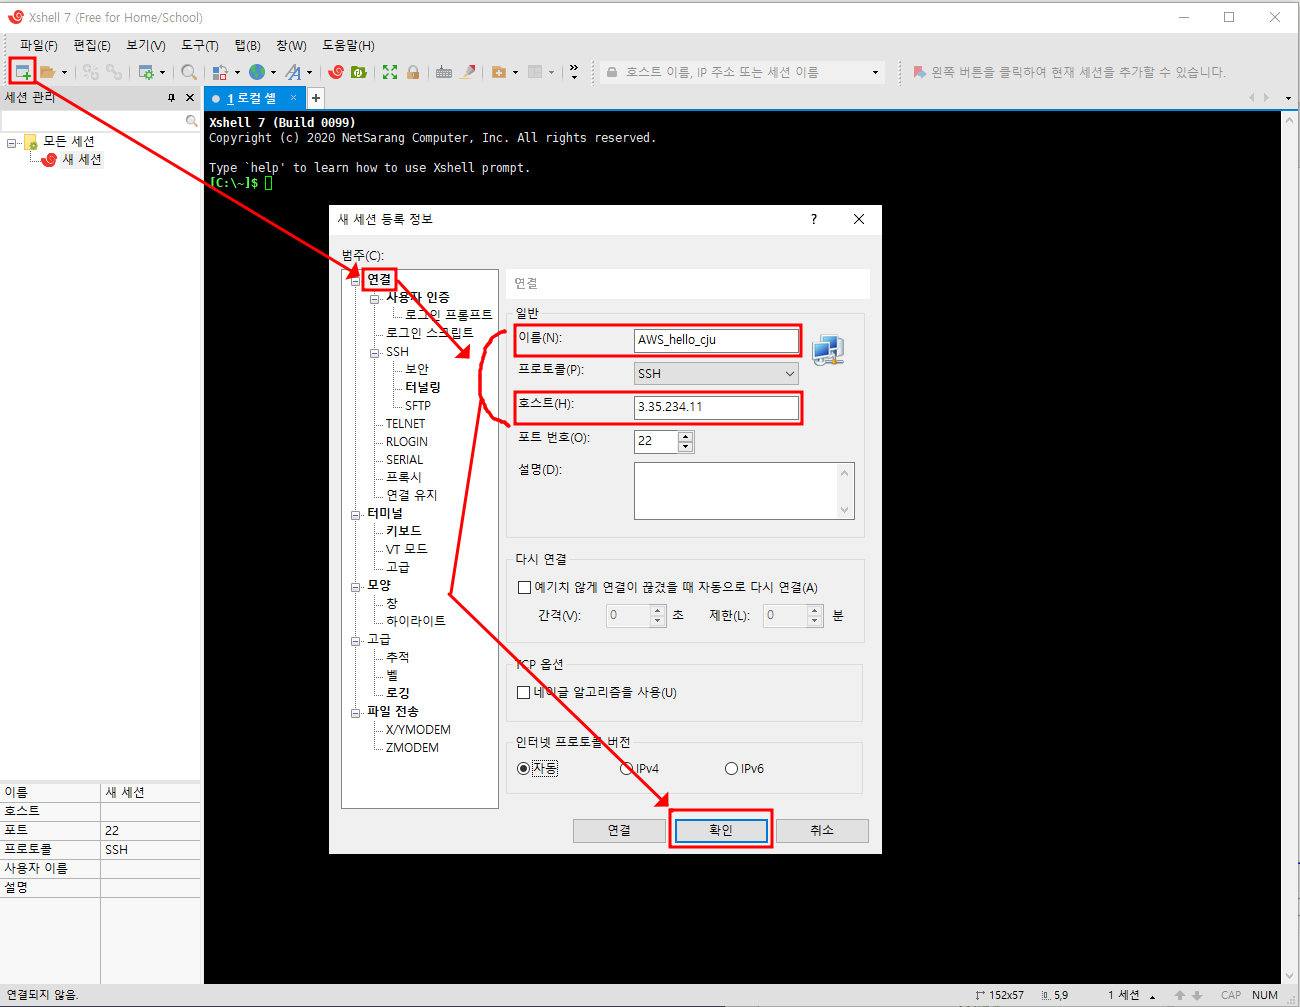This screenshot has height=1007, width=1300.
Task: Collapse the 터미널 category node
Action: click(x=355, y=515)
